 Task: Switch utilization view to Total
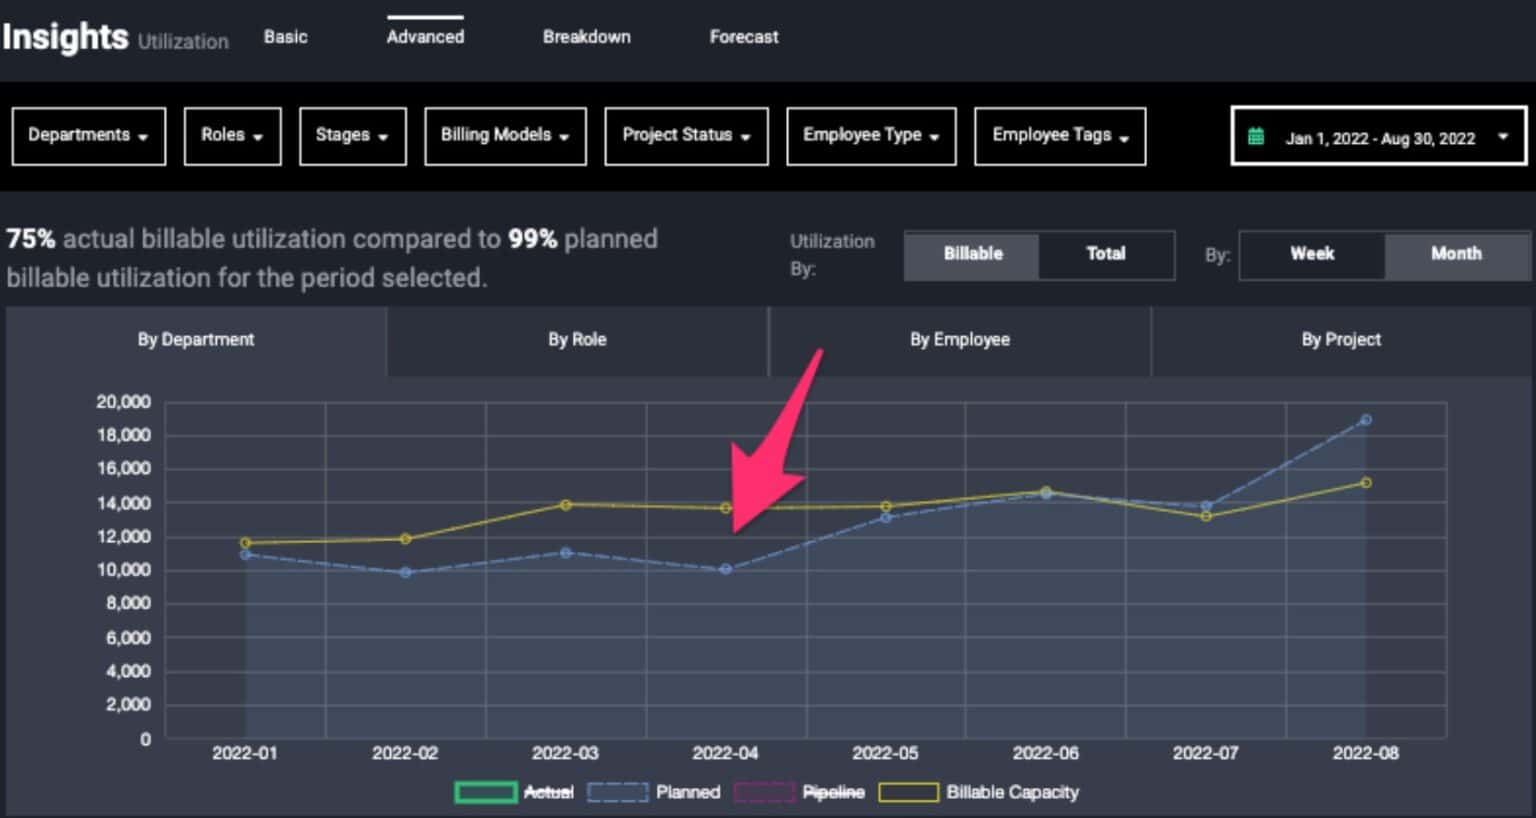tap(1105, 254)
